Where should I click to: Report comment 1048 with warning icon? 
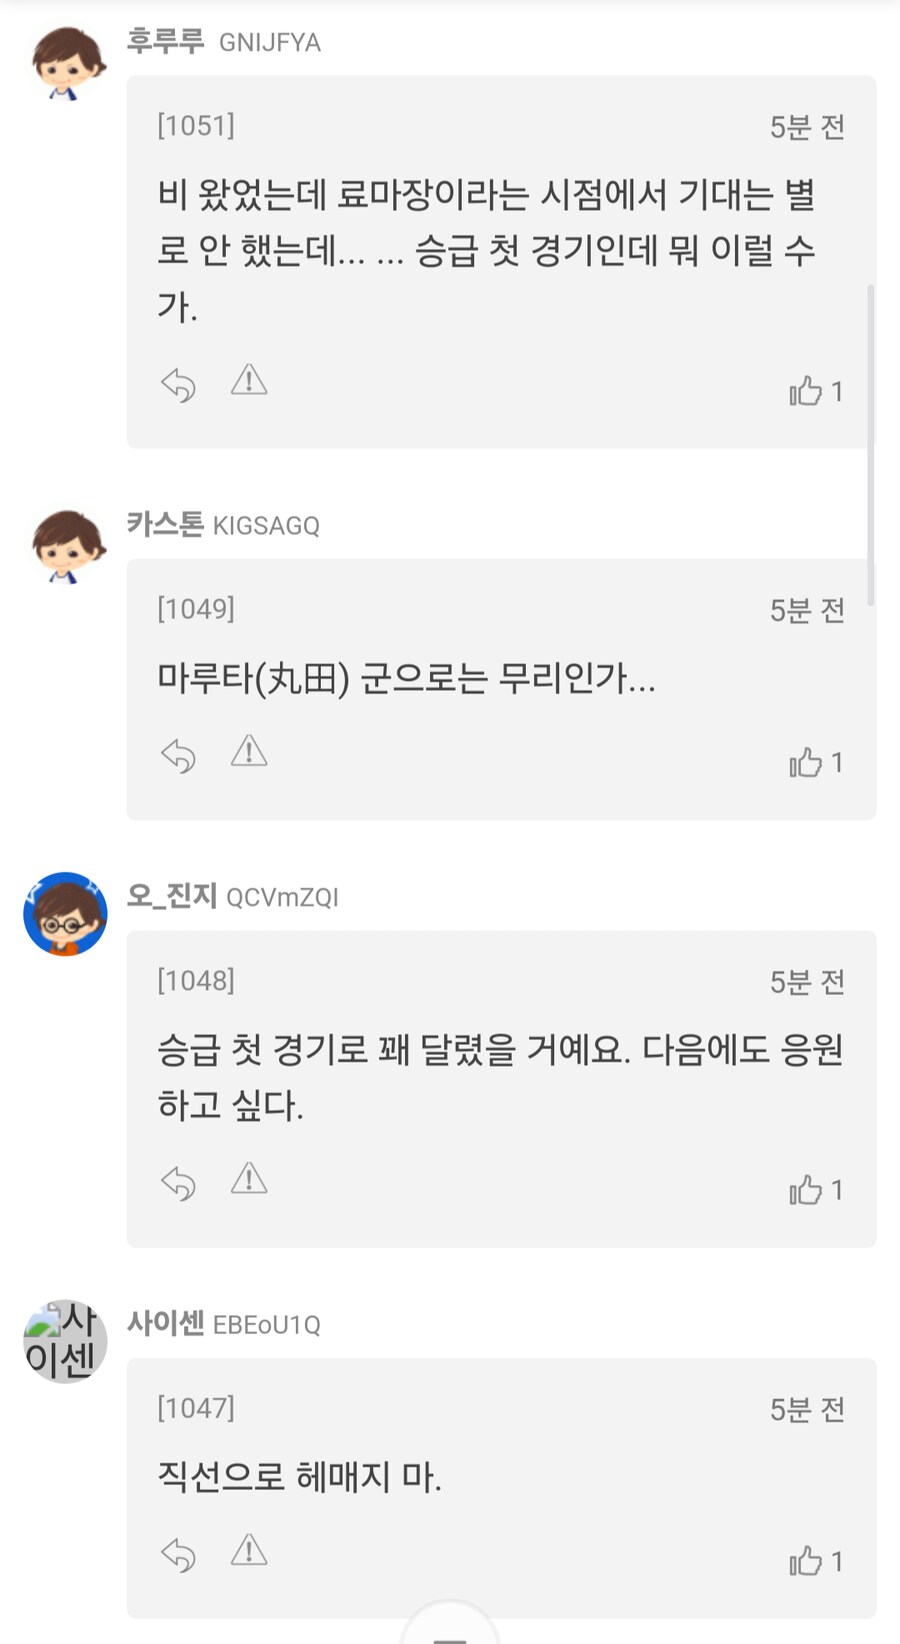tap(249, 1180)
